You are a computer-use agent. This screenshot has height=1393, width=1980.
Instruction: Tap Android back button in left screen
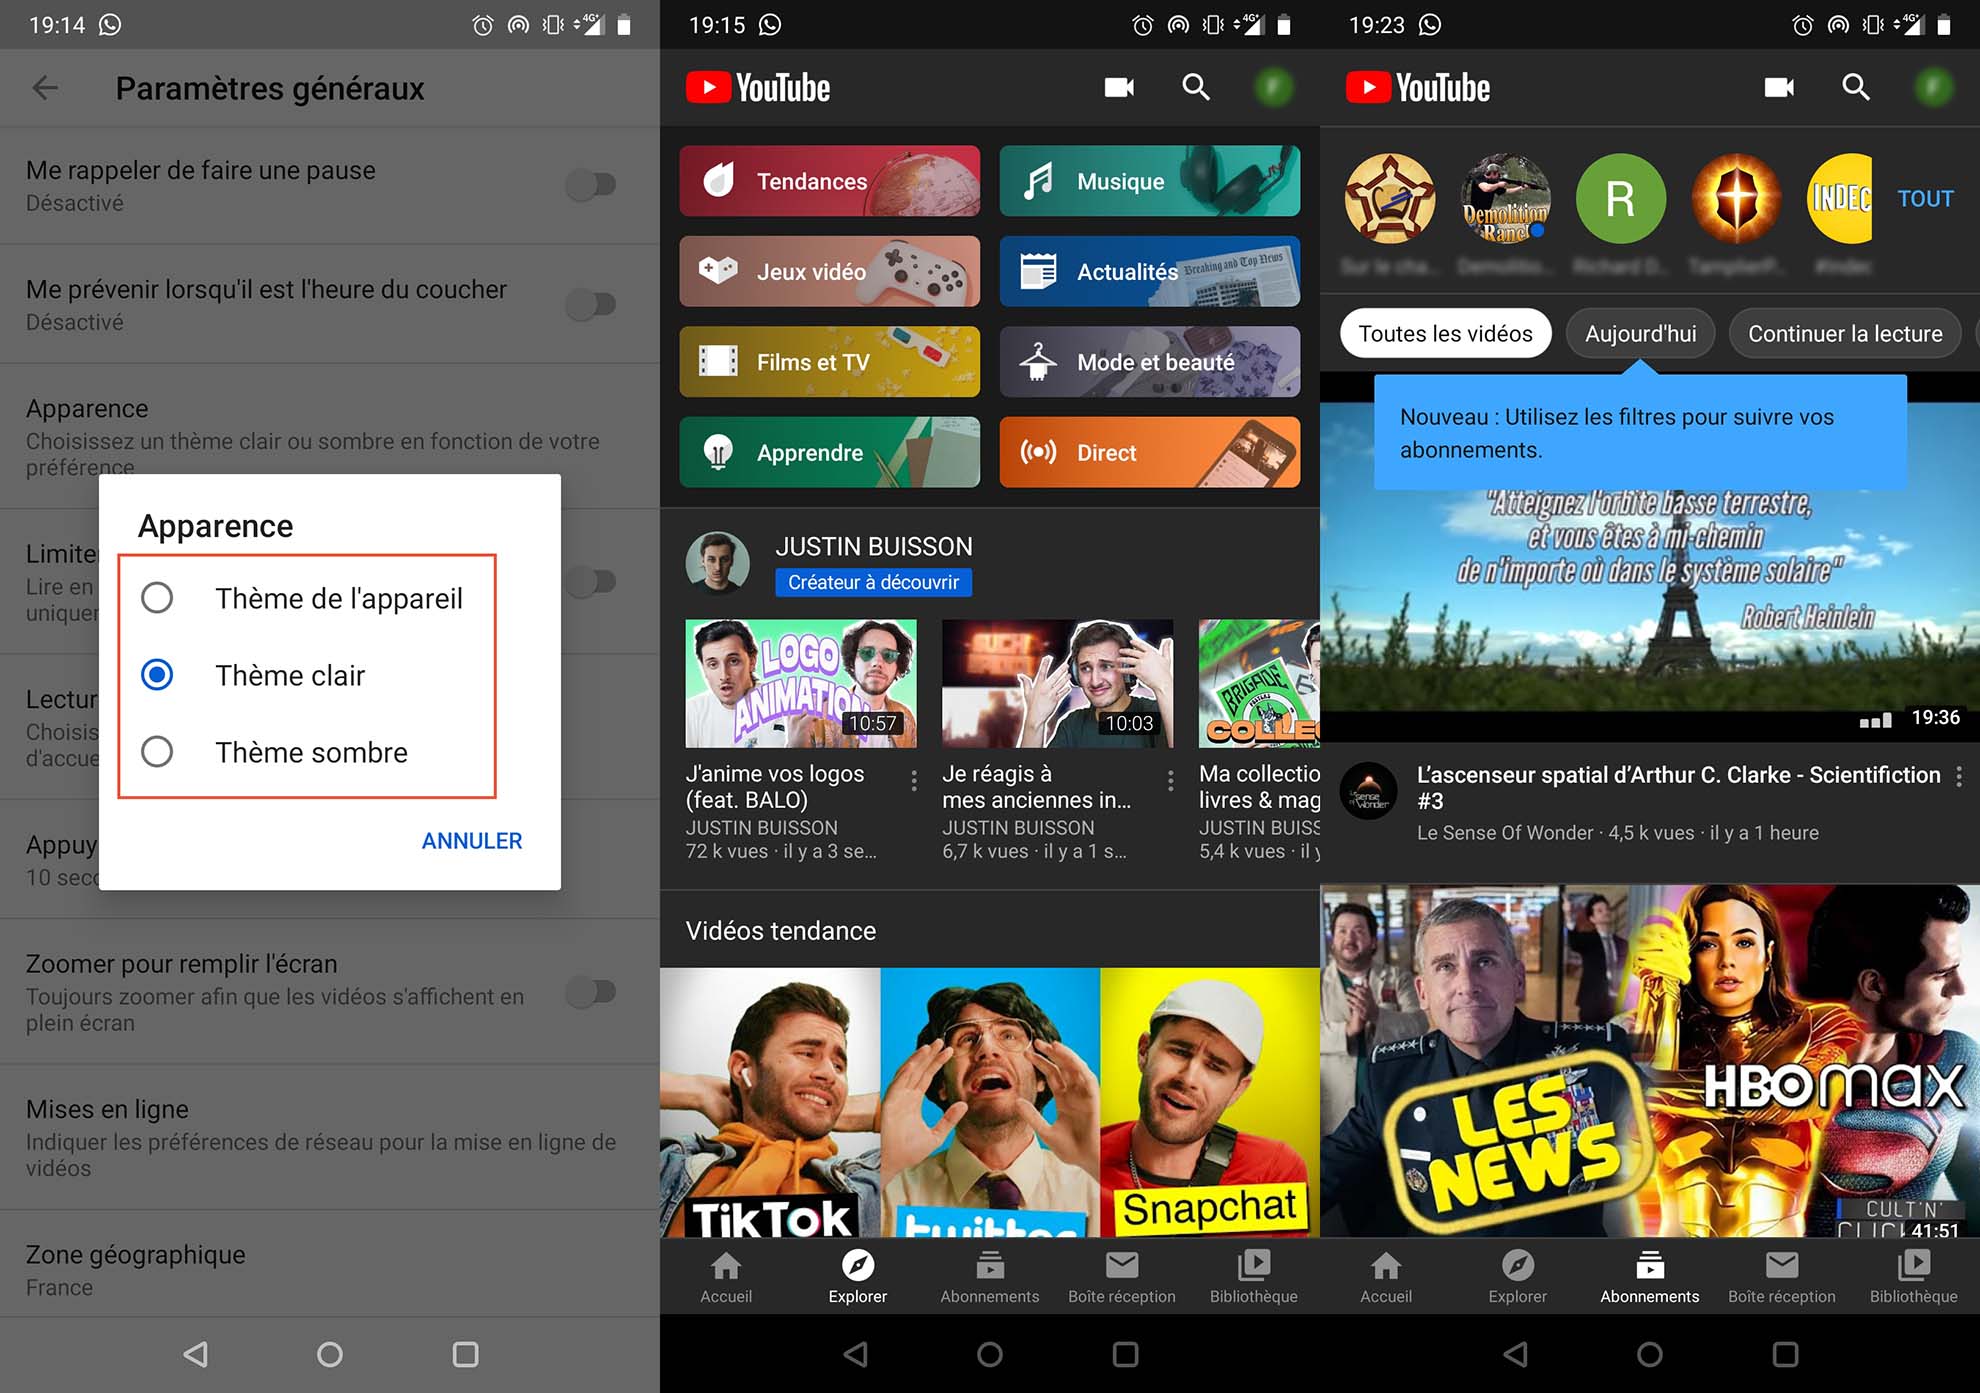[196, 1354]
